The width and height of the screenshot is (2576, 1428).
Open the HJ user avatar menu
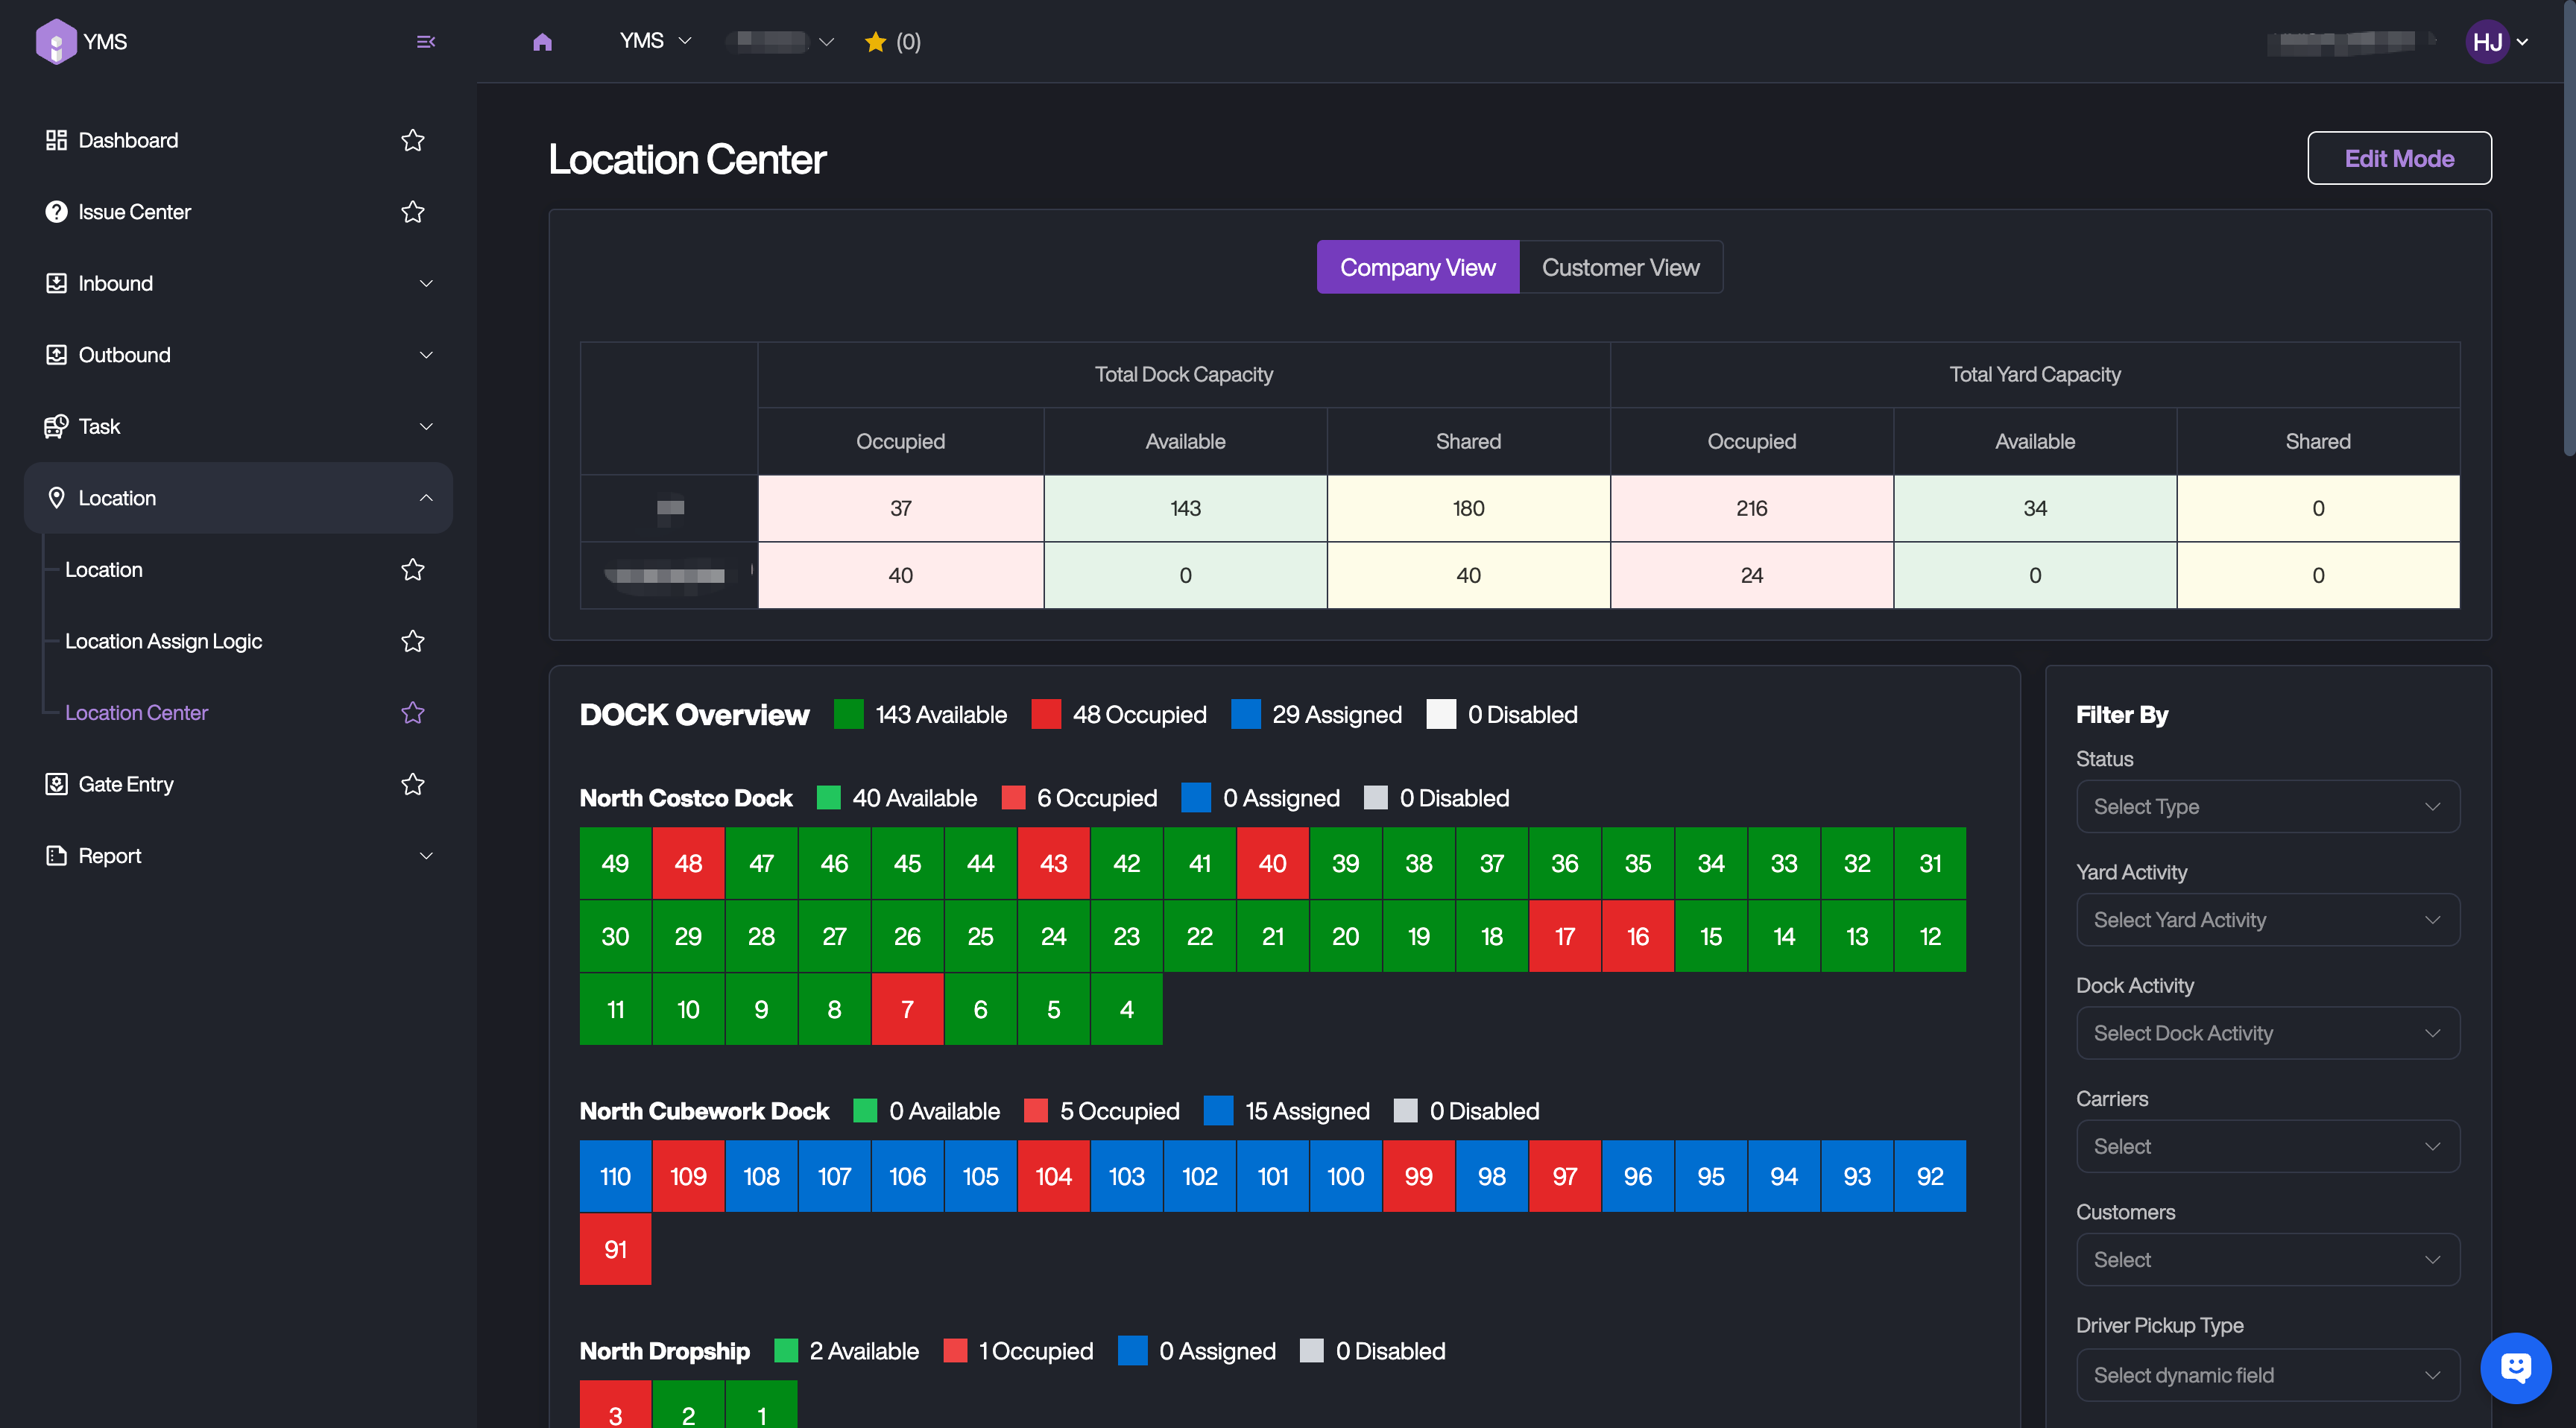2487,42
